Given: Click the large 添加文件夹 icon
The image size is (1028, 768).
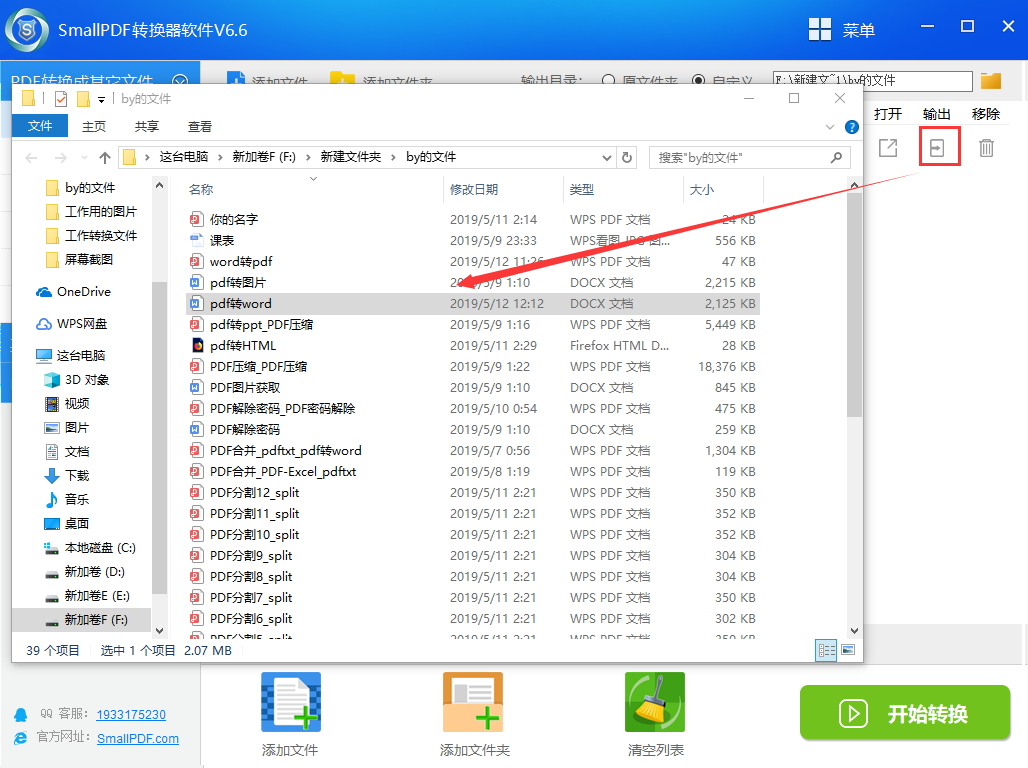Looking at the screenshot, I should [473, 702].
